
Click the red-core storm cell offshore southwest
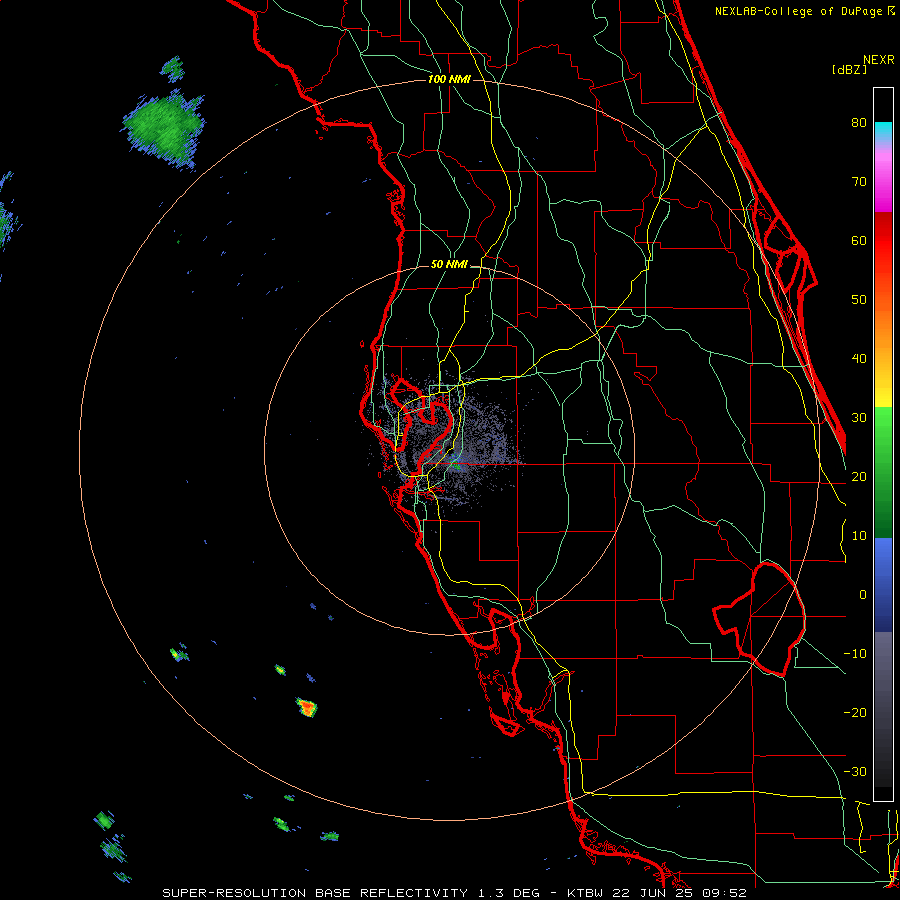[307, 707]
